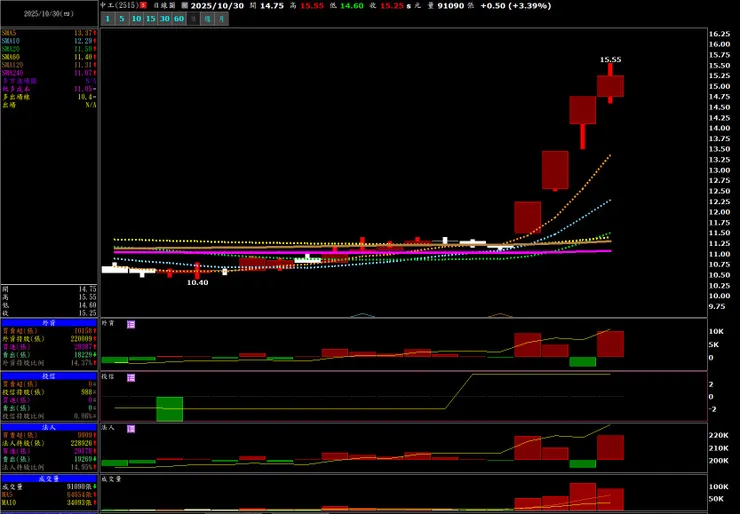Click the blue 成交量 panel header
740x514 pixels.
49,479
